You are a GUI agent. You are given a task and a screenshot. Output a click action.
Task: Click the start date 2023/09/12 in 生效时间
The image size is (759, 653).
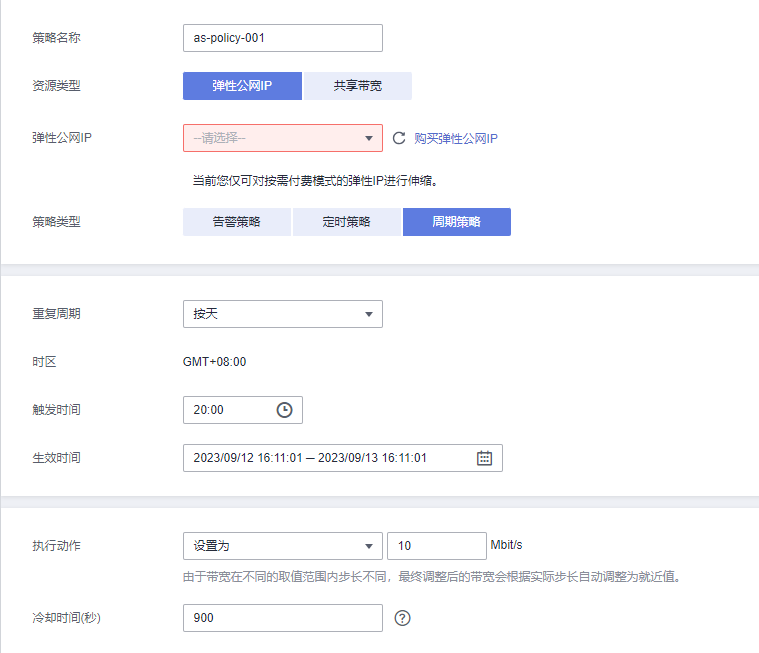(246, 458)
